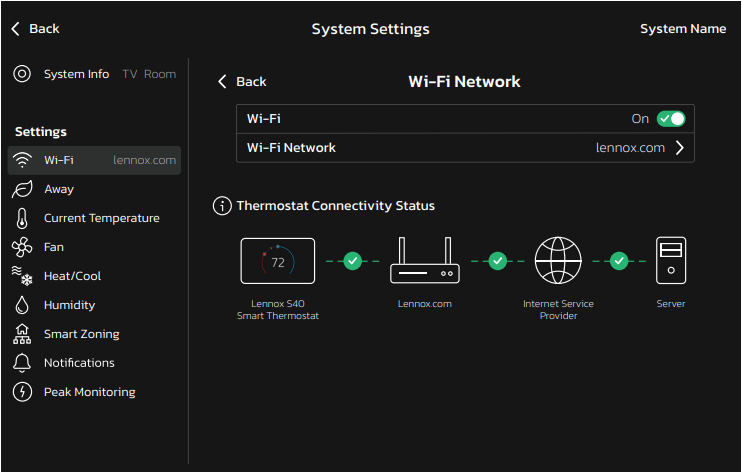Click the System Info circle icon

click(x=22, y=74)
